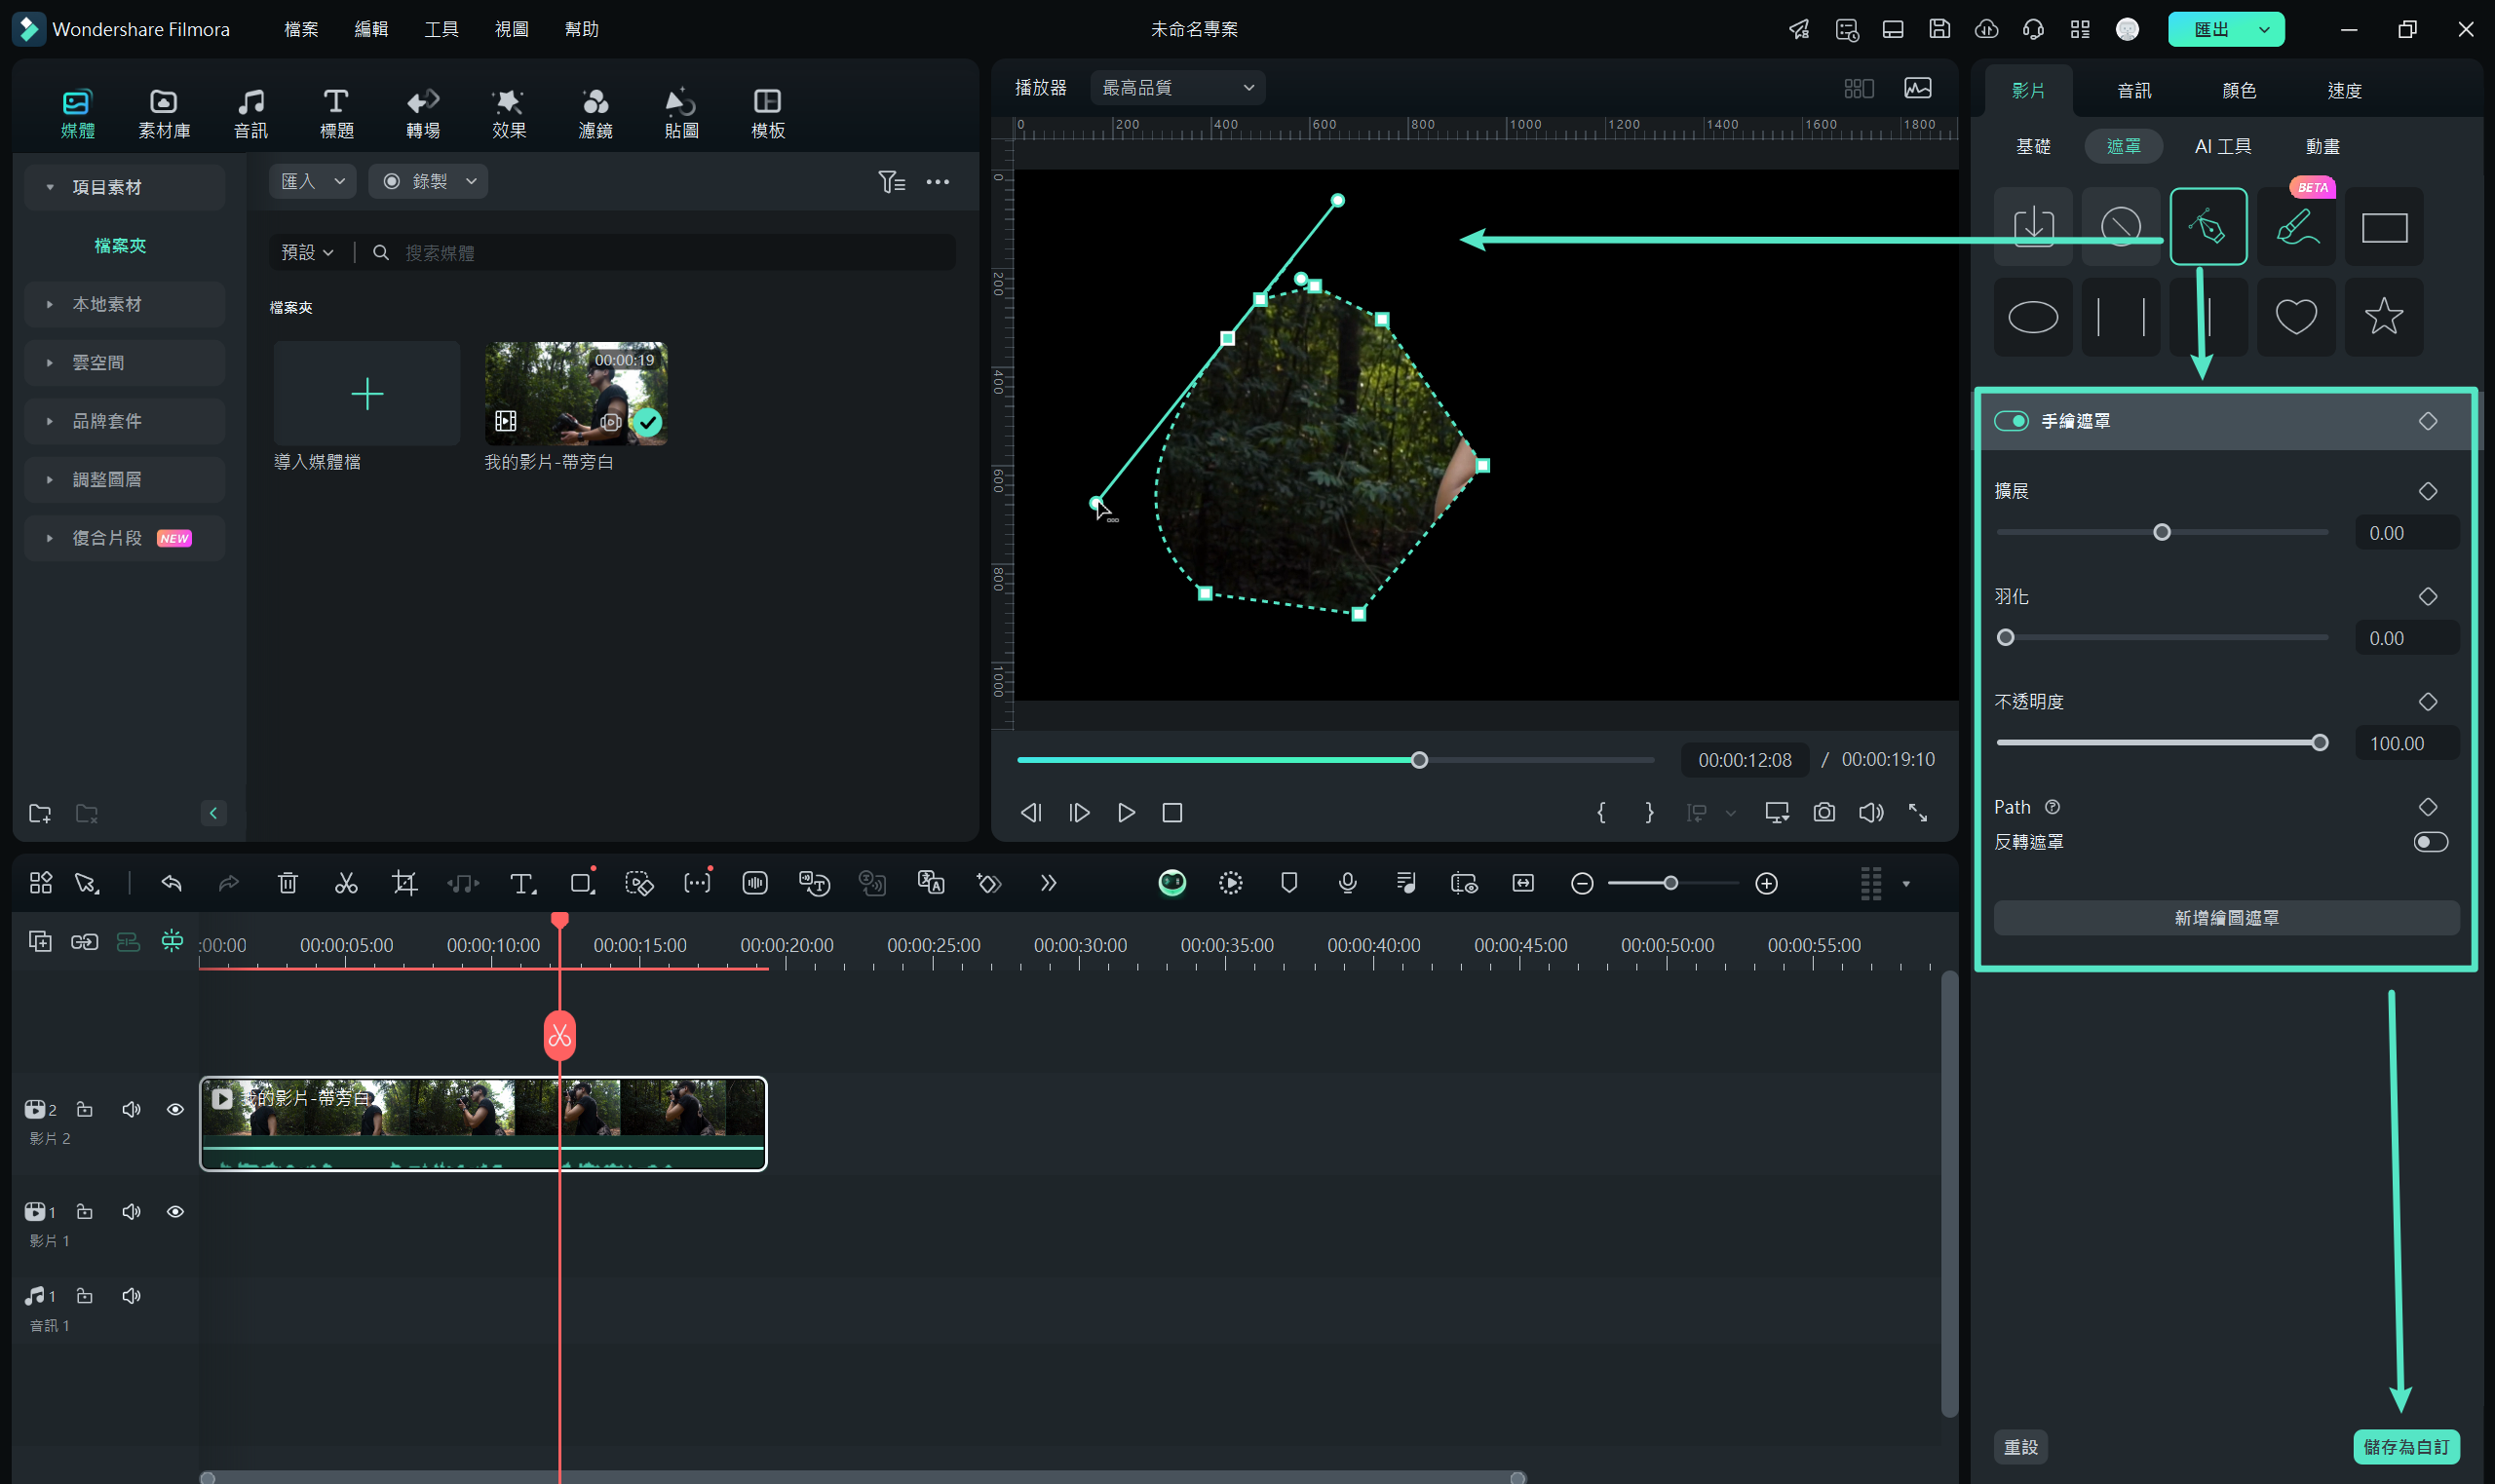This screenshot has width=2495, height=1484.
Task: Select the heart mask shape
Action: 2293,318
